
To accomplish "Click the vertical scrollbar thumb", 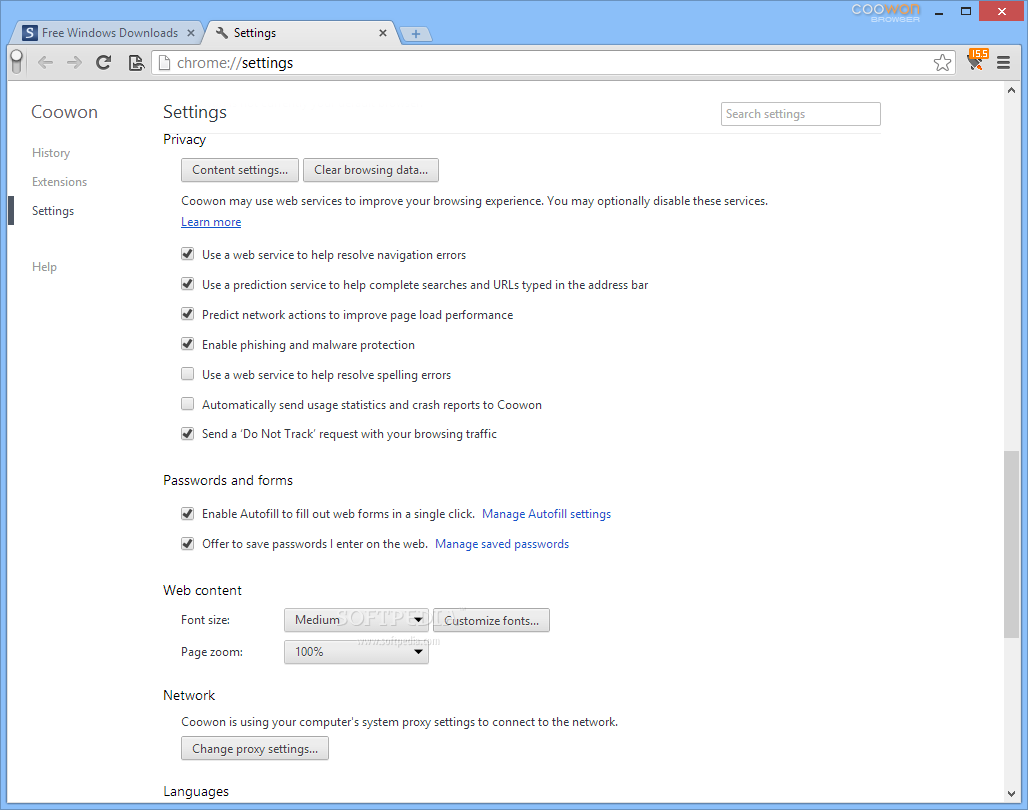I will coord(1011,544).
